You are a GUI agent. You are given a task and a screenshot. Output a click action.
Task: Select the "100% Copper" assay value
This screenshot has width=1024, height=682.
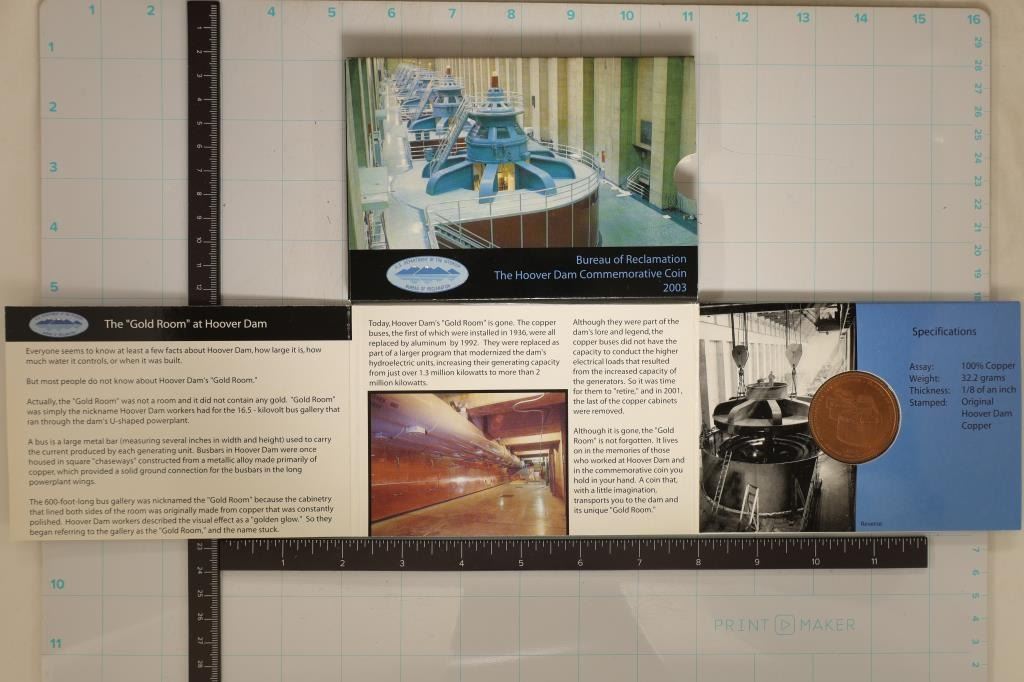987,366
